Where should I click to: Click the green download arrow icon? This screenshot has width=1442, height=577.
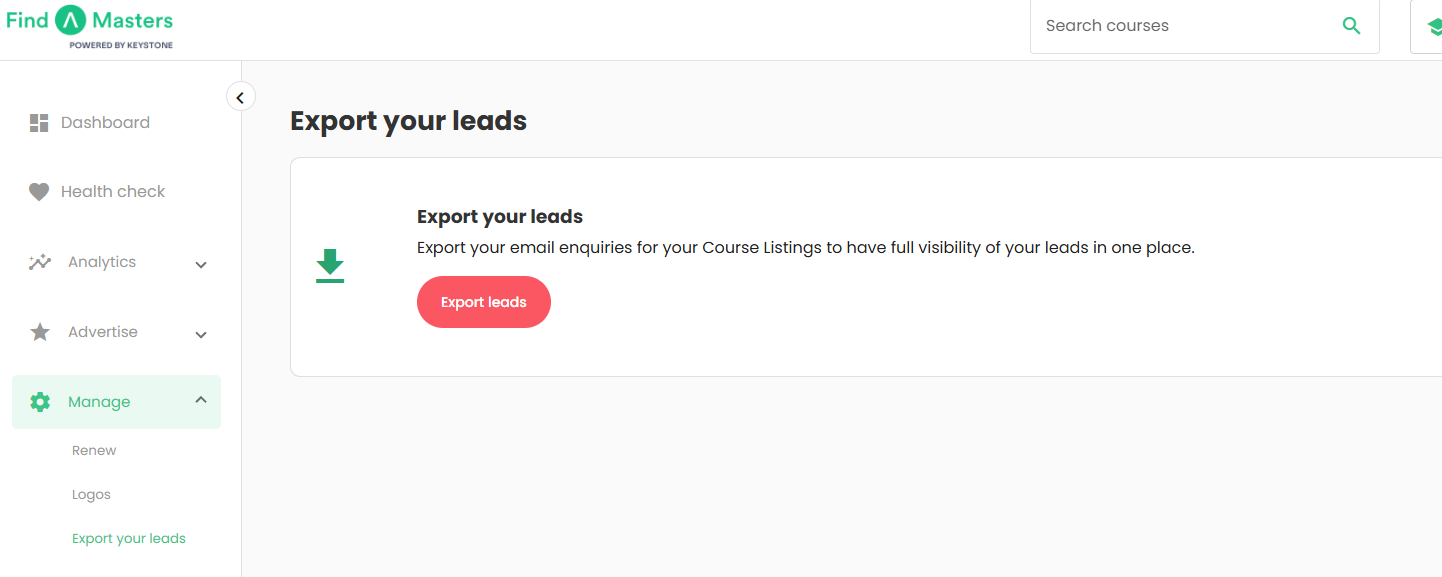[330, 266]
